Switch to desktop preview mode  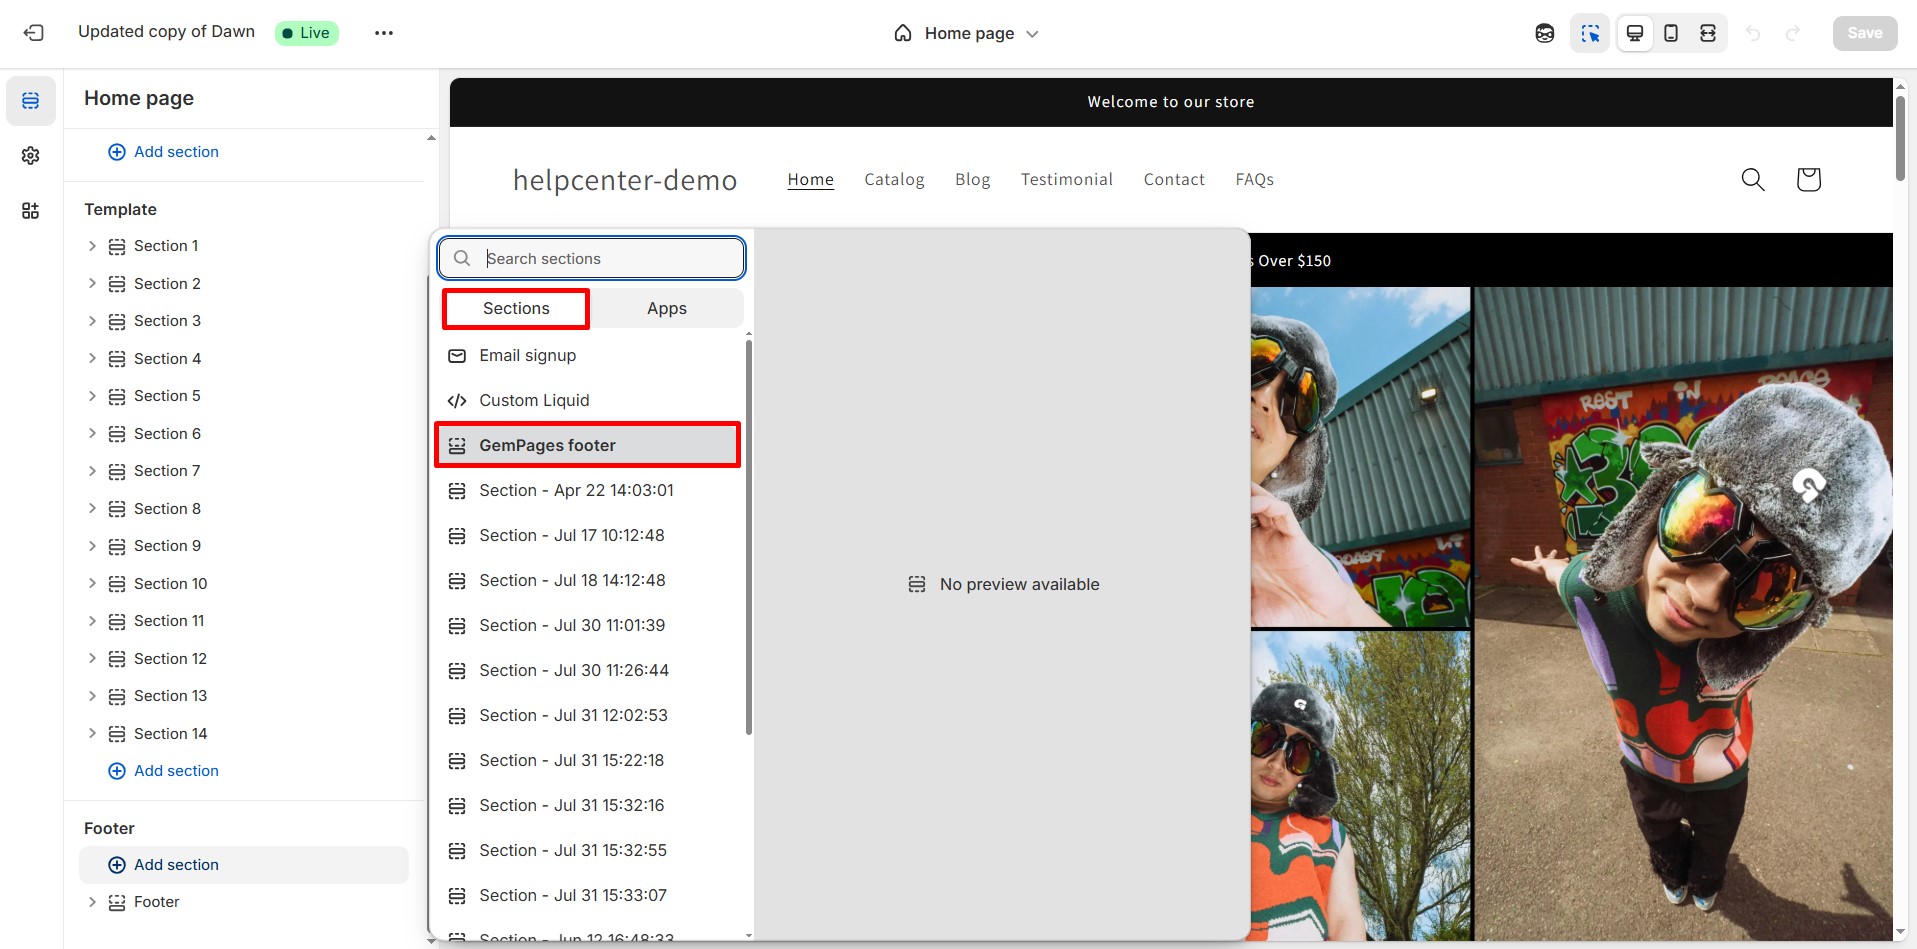coord(1634,32)
